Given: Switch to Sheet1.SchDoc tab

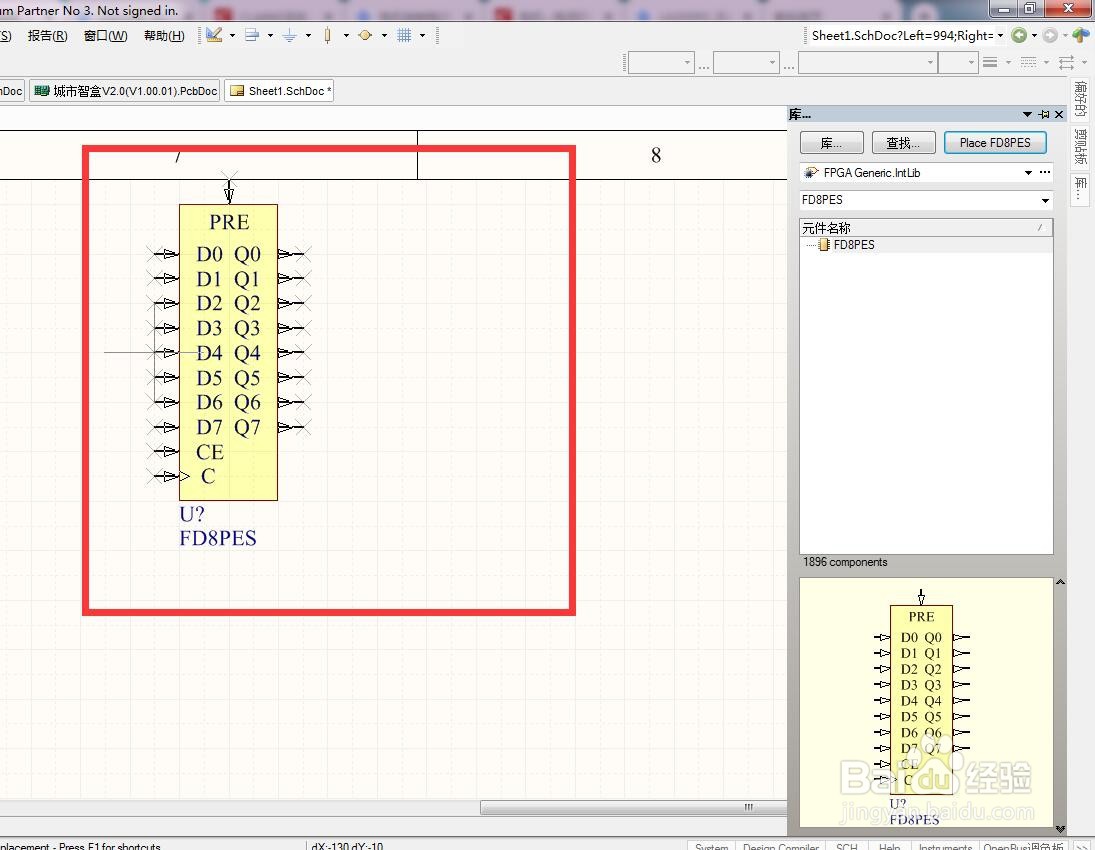Looking at the screenshot, I should tap(279, 91).
